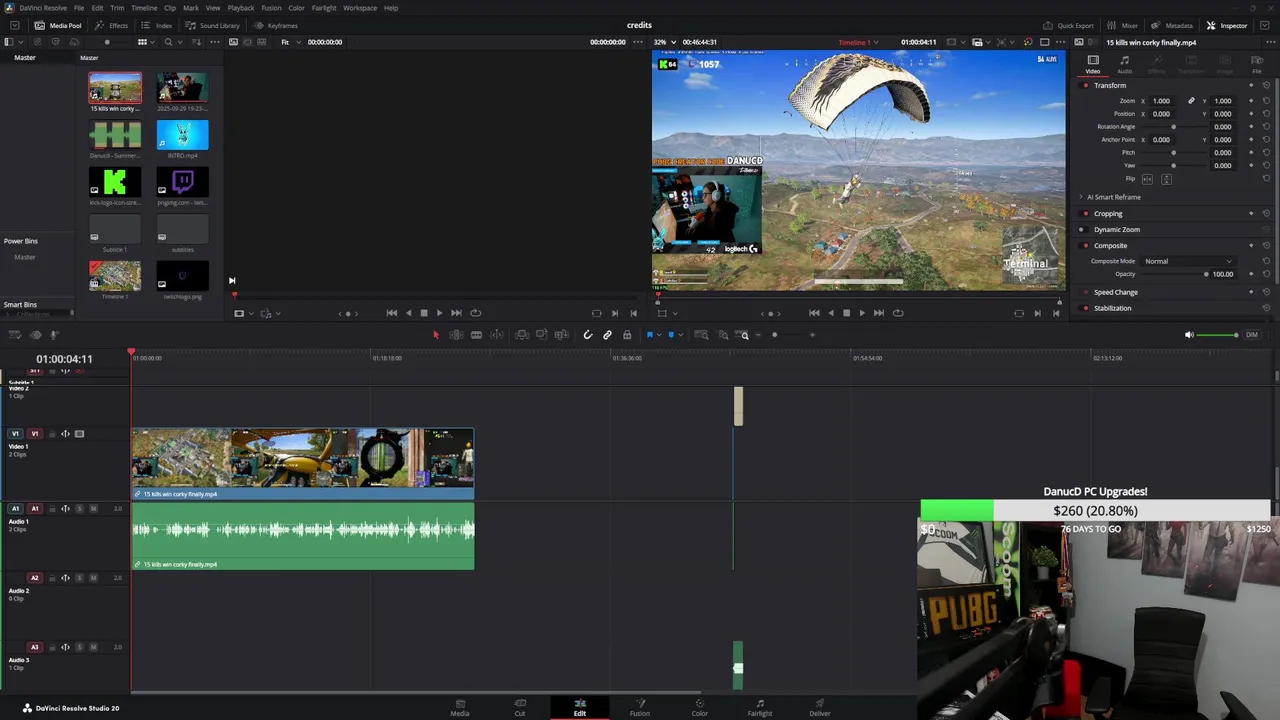Solo Audio 2 track with S button
The height and width of the screenshot is (720, 1280).
80,578
